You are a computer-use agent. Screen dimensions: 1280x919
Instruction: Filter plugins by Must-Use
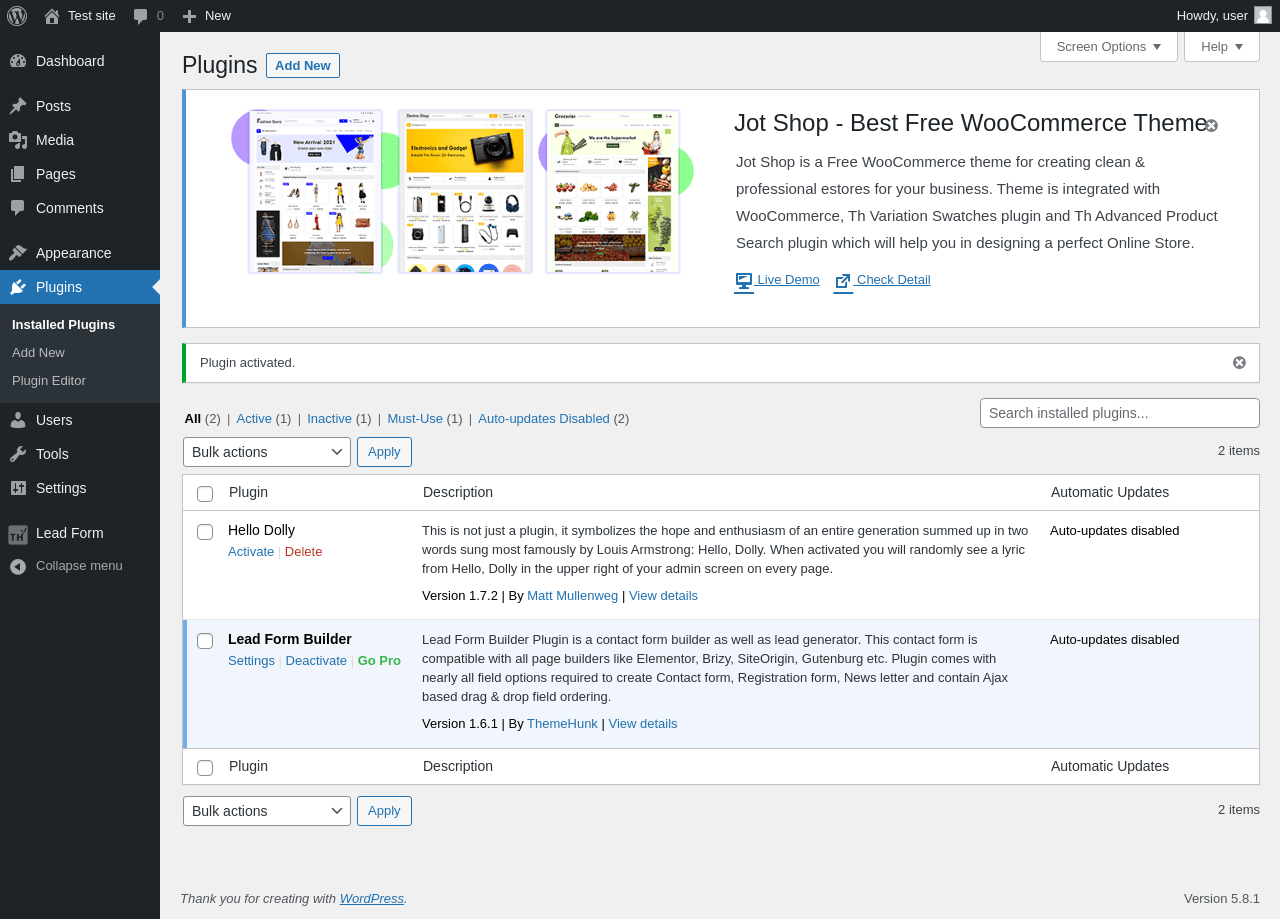[415, 419]
